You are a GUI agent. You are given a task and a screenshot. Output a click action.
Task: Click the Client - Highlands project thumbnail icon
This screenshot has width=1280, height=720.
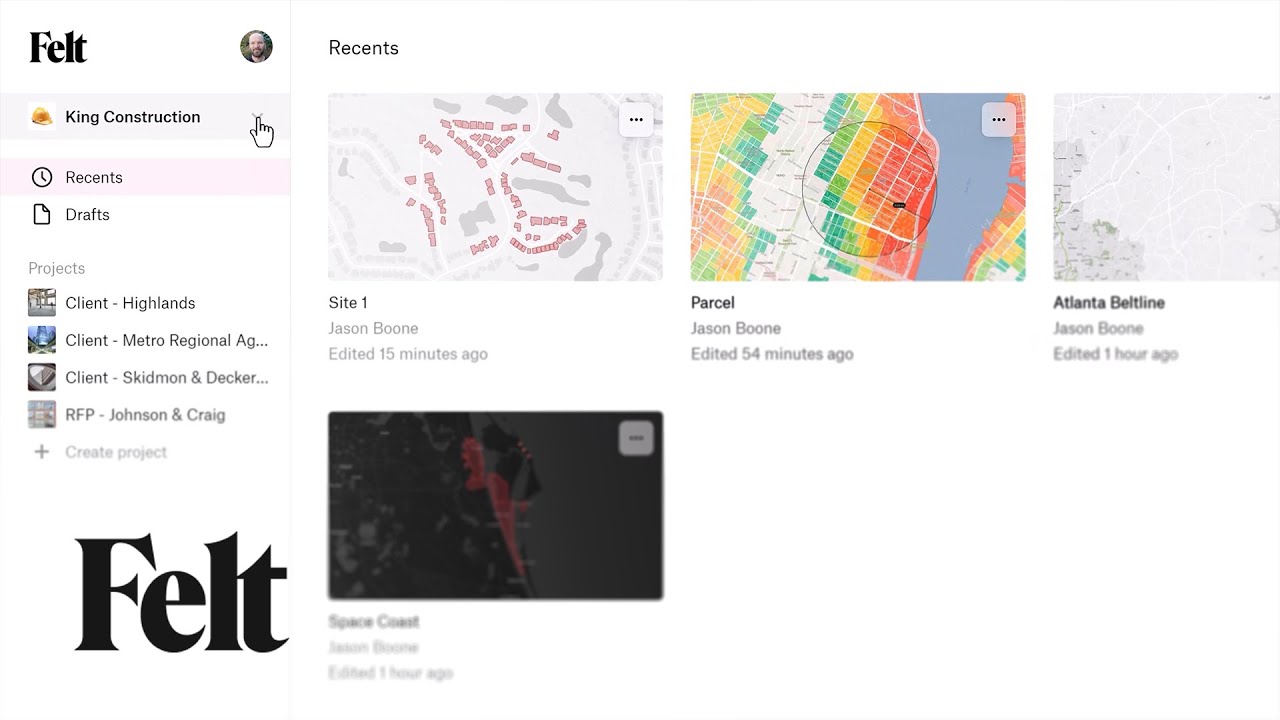42,303
